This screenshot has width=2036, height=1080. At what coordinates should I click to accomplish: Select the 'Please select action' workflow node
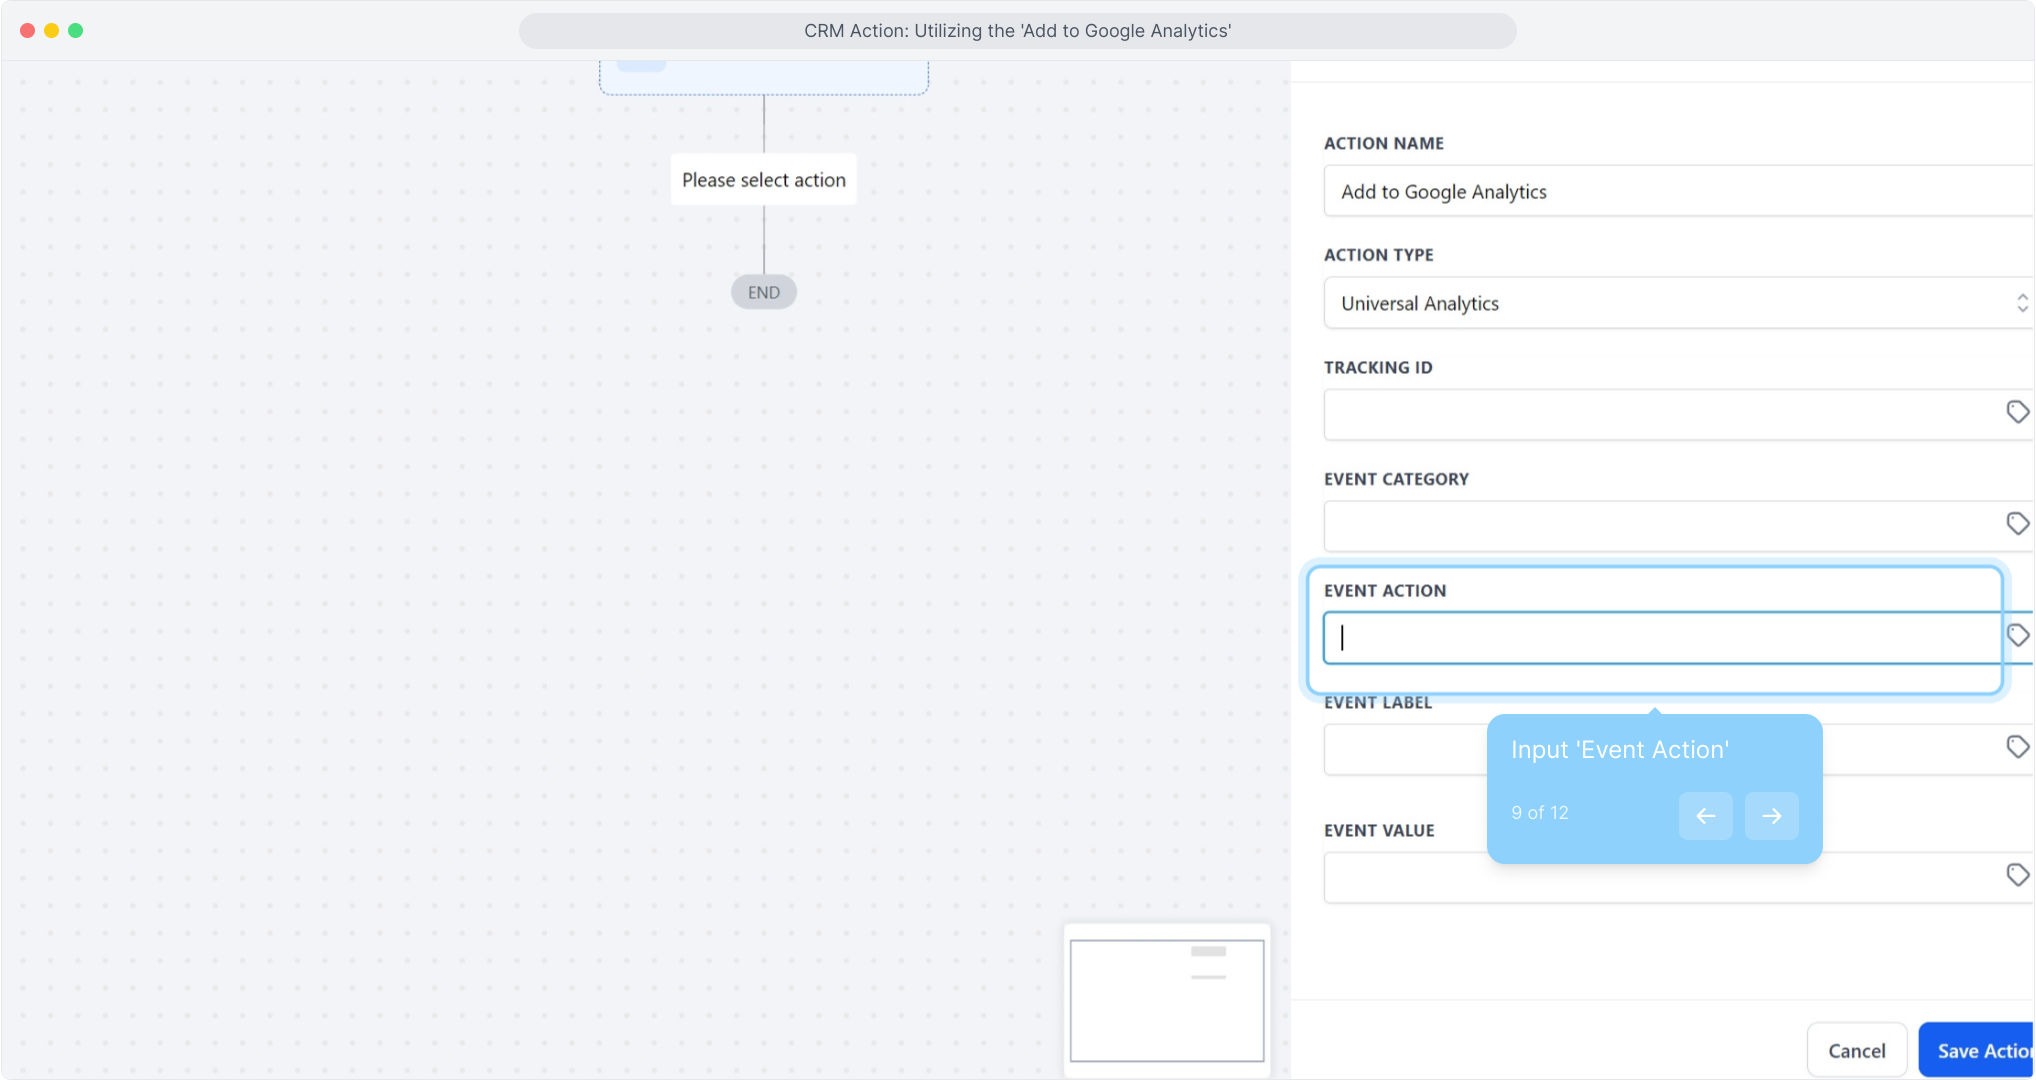[763, 180]
